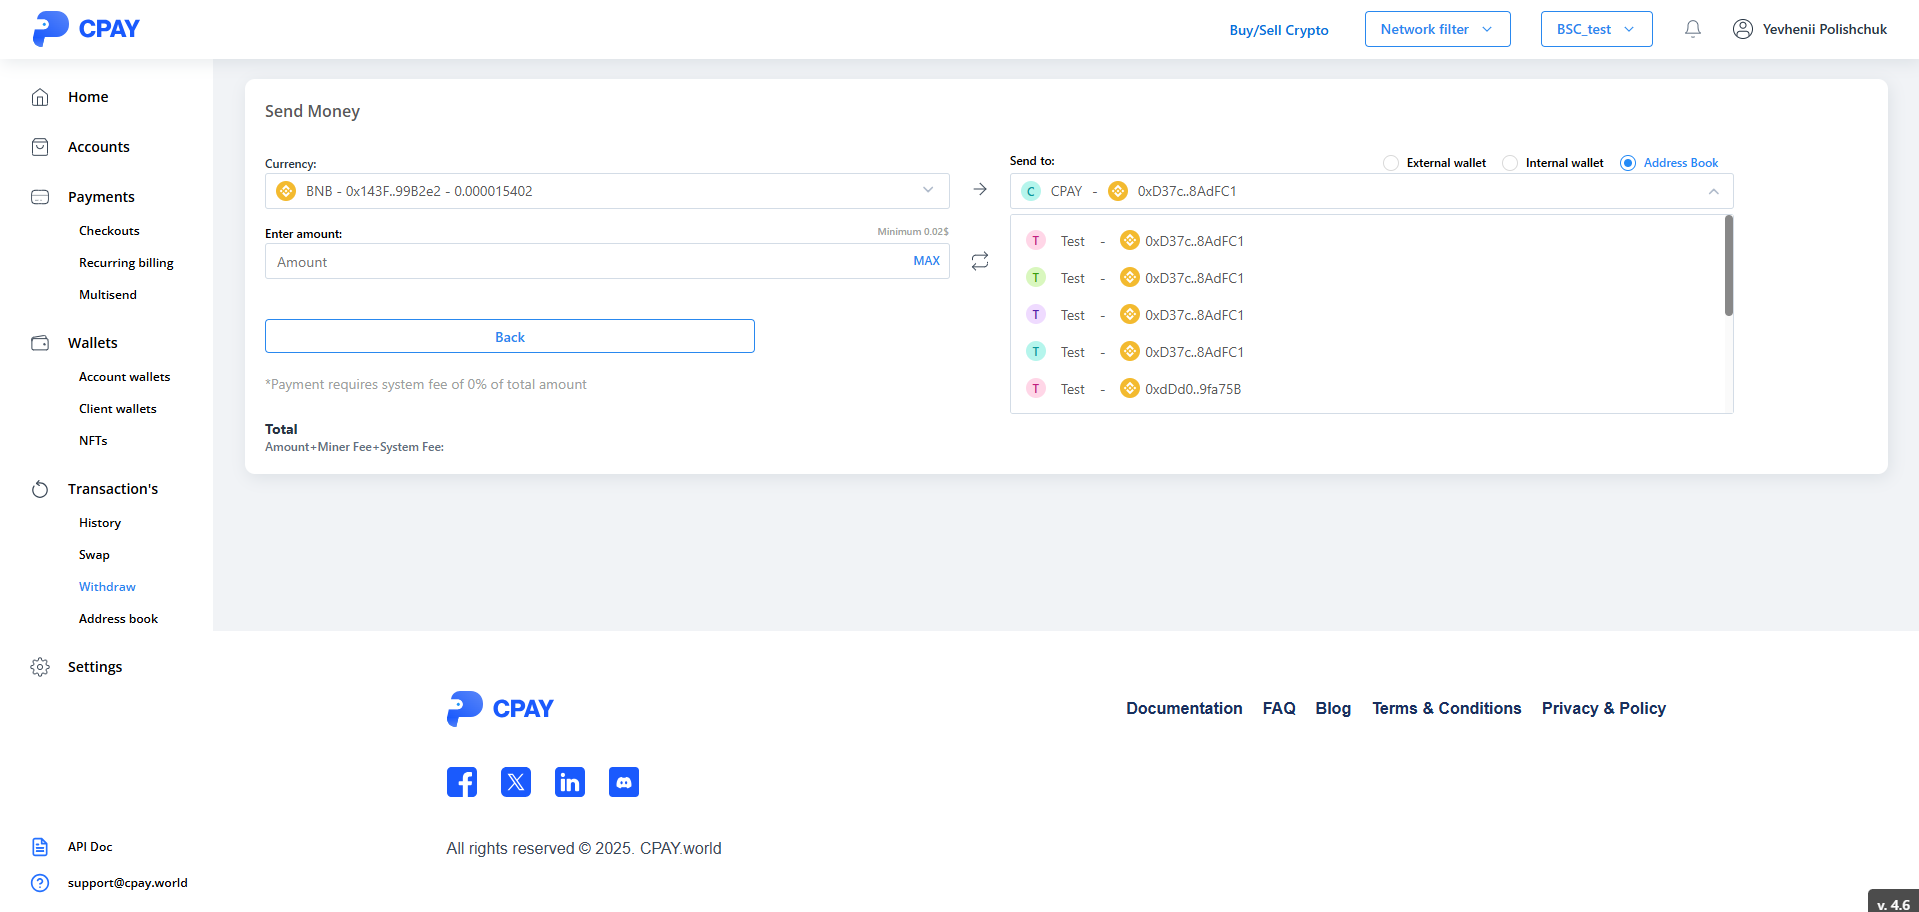Viewport: 1919px width, 912px height.
Task: Click the swap currency arrows icon
Action: click(x=980, y=261)
